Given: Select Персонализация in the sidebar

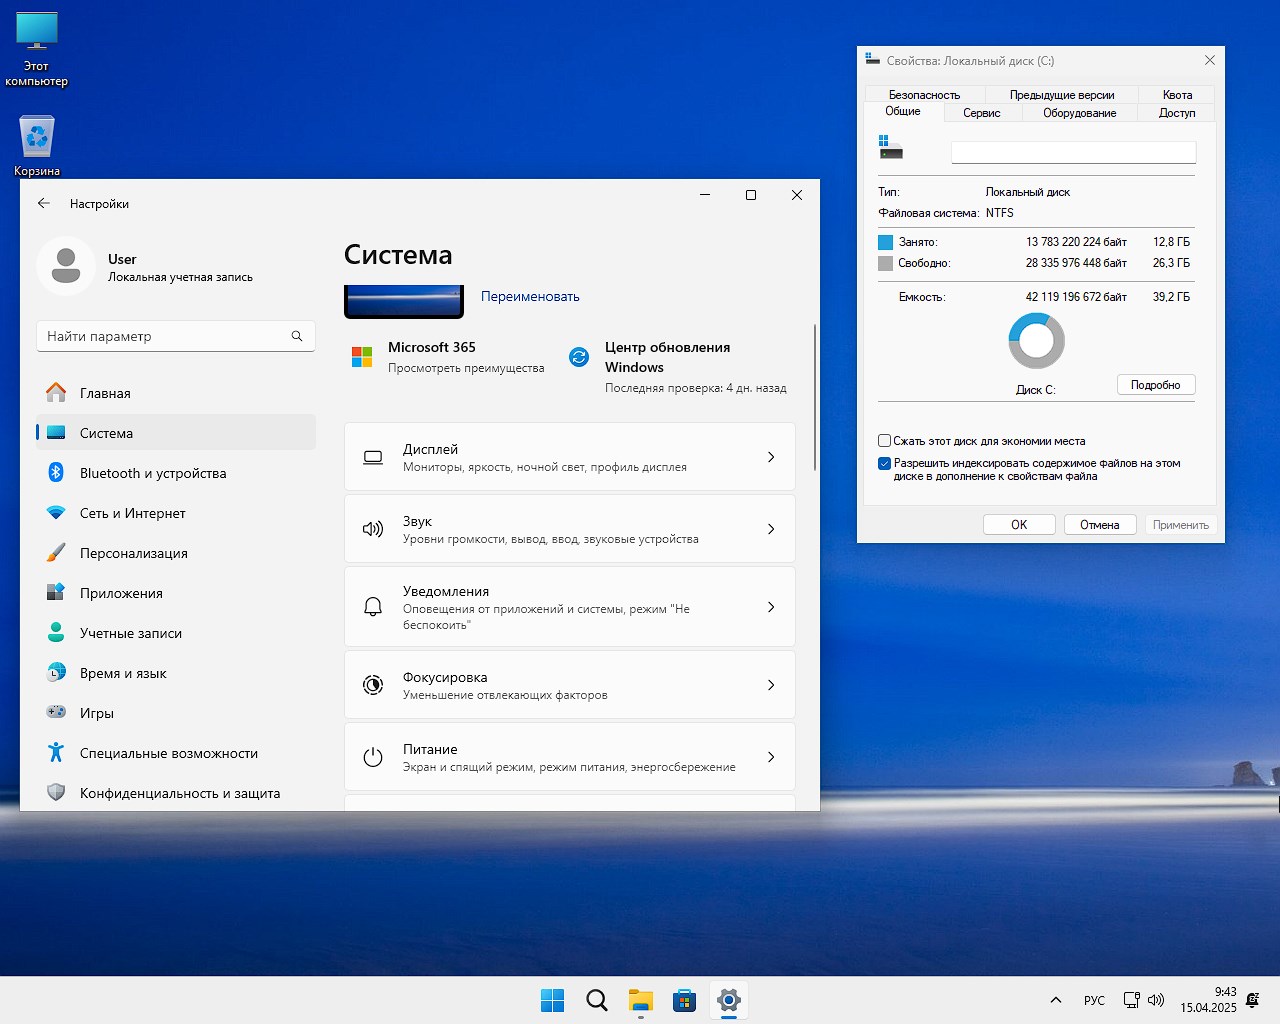Looking at the screenshot, I should tap(134, 553).
